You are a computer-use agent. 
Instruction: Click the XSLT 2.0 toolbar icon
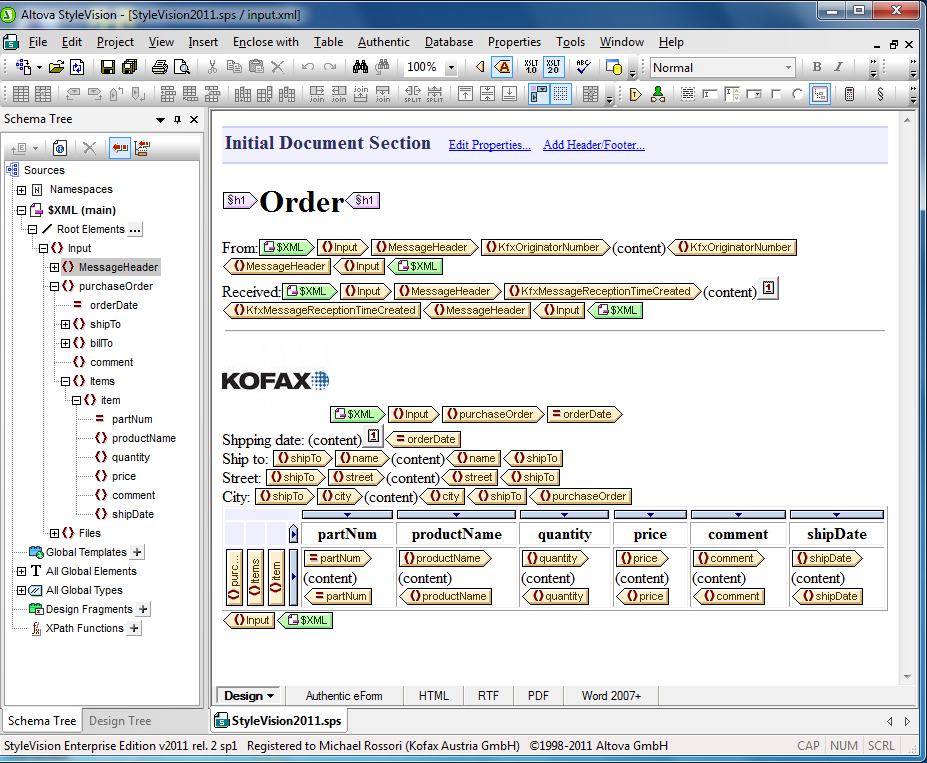pyautogui.click(x=553, y=67)
